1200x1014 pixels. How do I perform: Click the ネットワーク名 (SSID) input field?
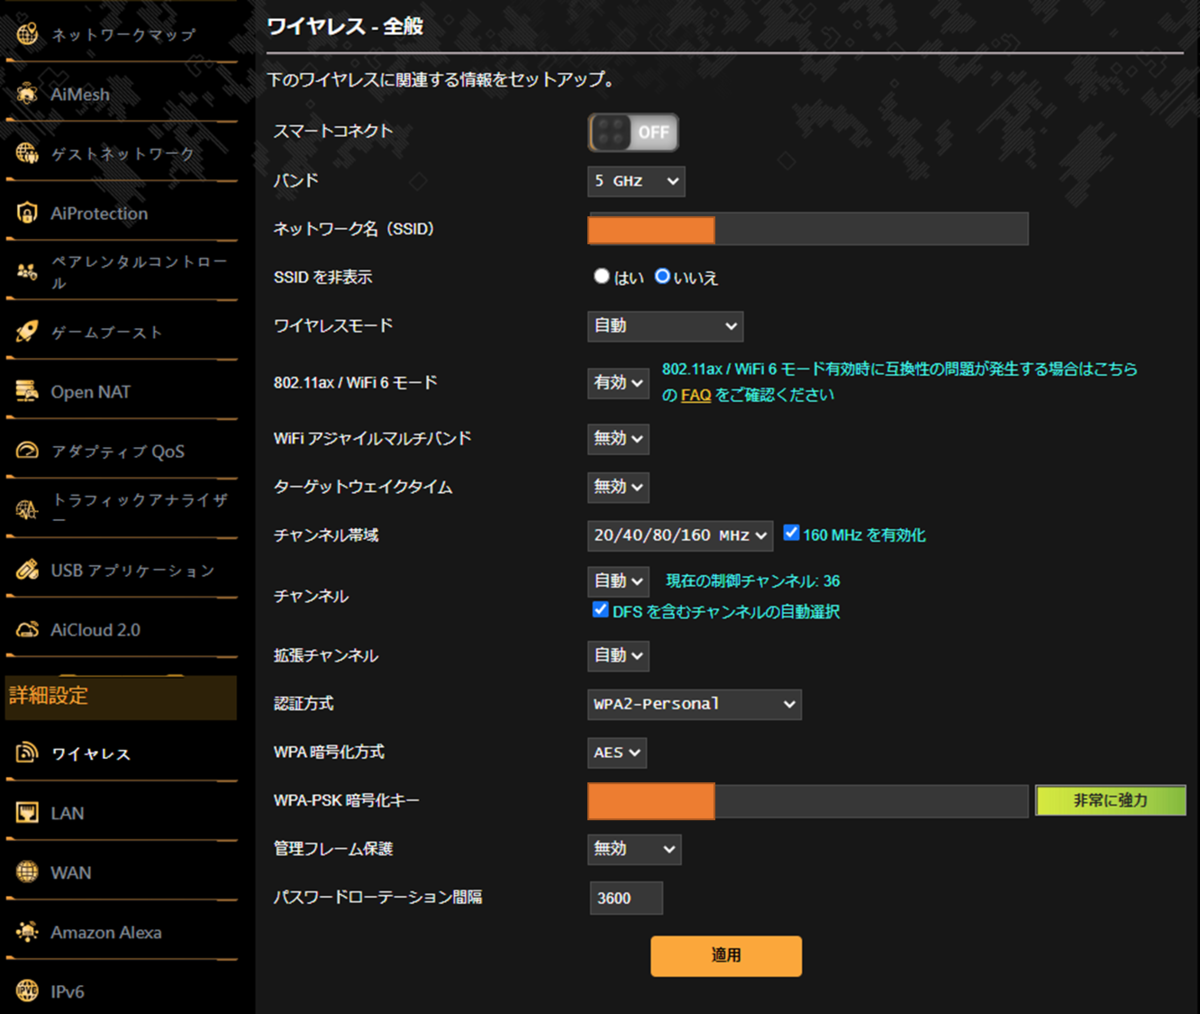(x=808, y=229)
